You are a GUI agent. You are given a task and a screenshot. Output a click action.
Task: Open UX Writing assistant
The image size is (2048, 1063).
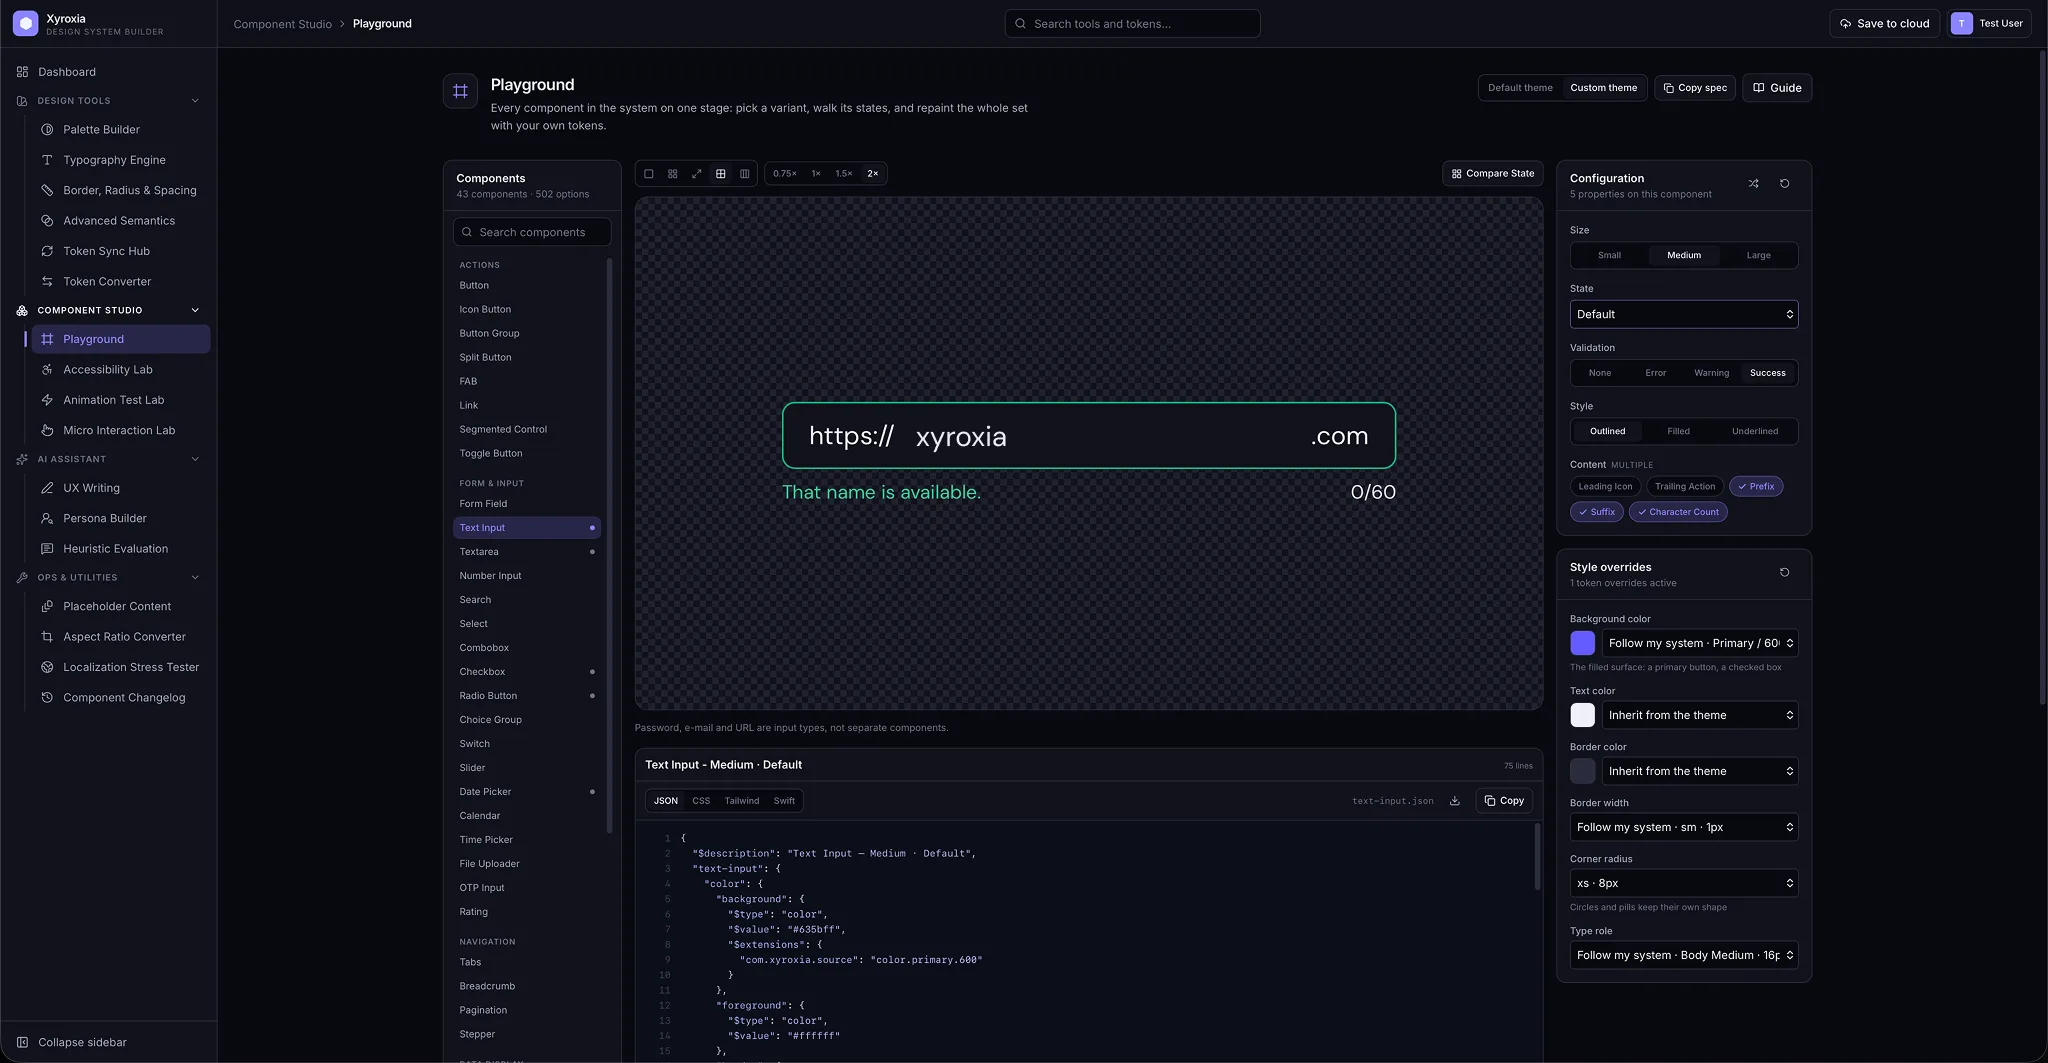(x=120, y=488)
